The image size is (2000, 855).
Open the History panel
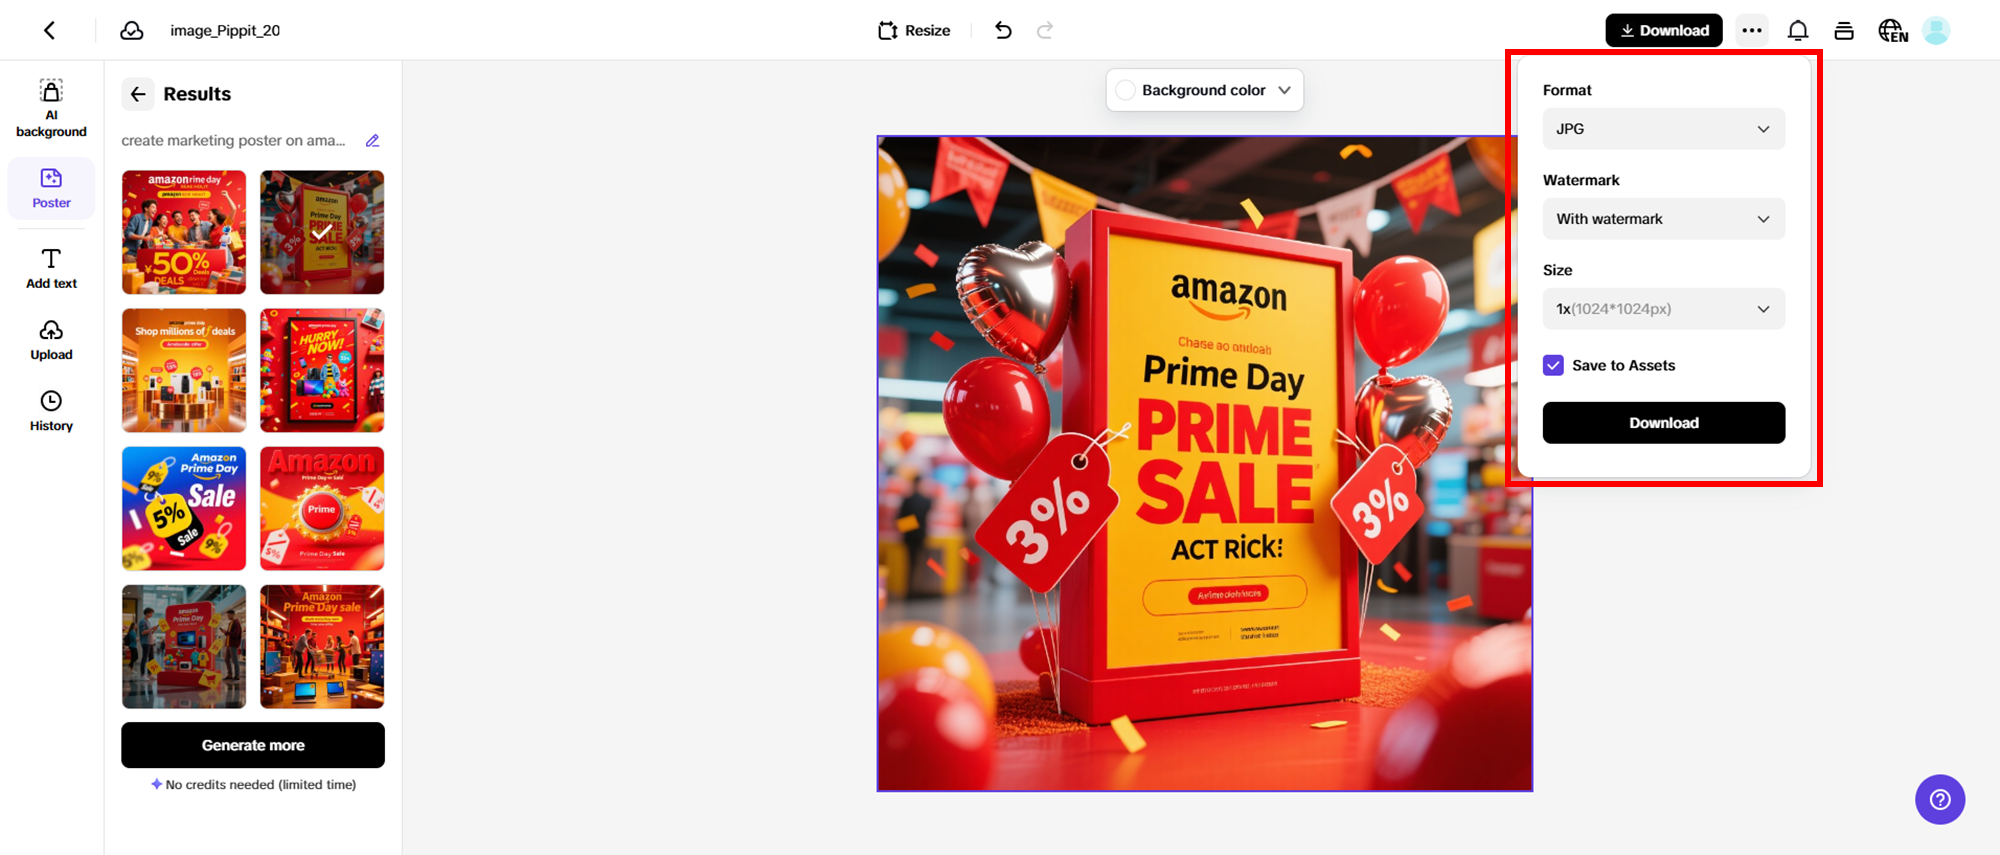click(x=51, y=411)
